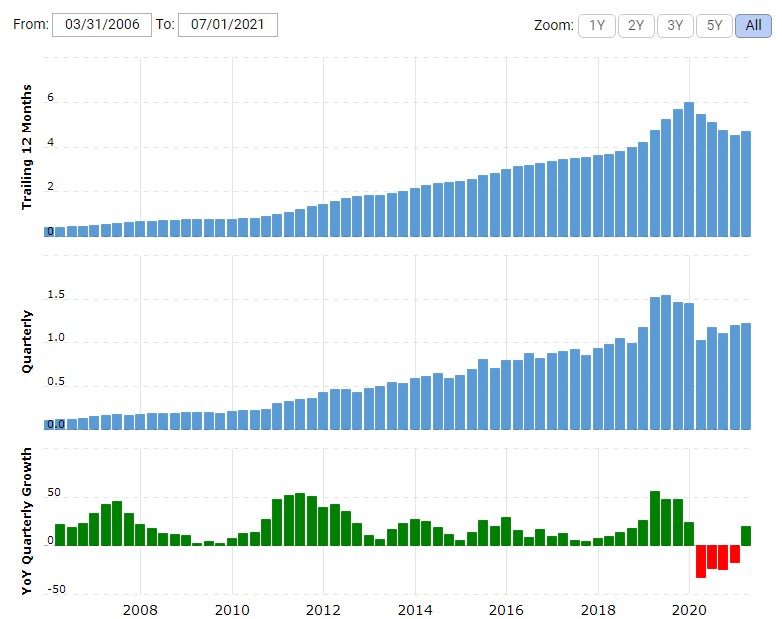
Task: Click the 2010 x-axis year label
Action: coord(232,610)
